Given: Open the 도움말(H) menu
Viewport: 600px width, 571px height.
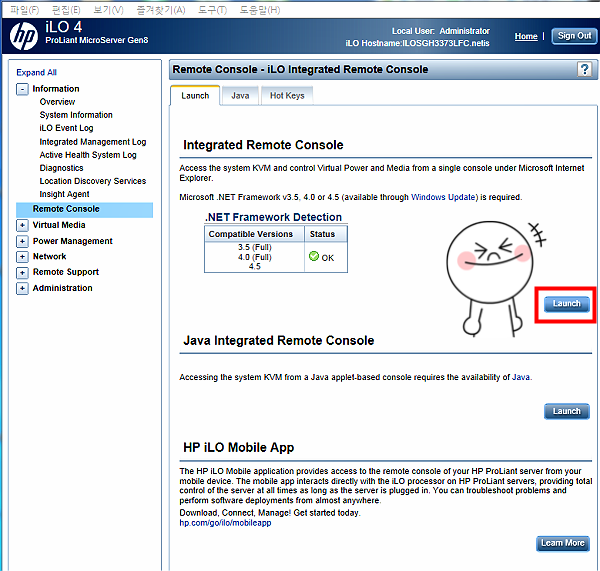Looking at the screenshot, I should coord(260,10).
